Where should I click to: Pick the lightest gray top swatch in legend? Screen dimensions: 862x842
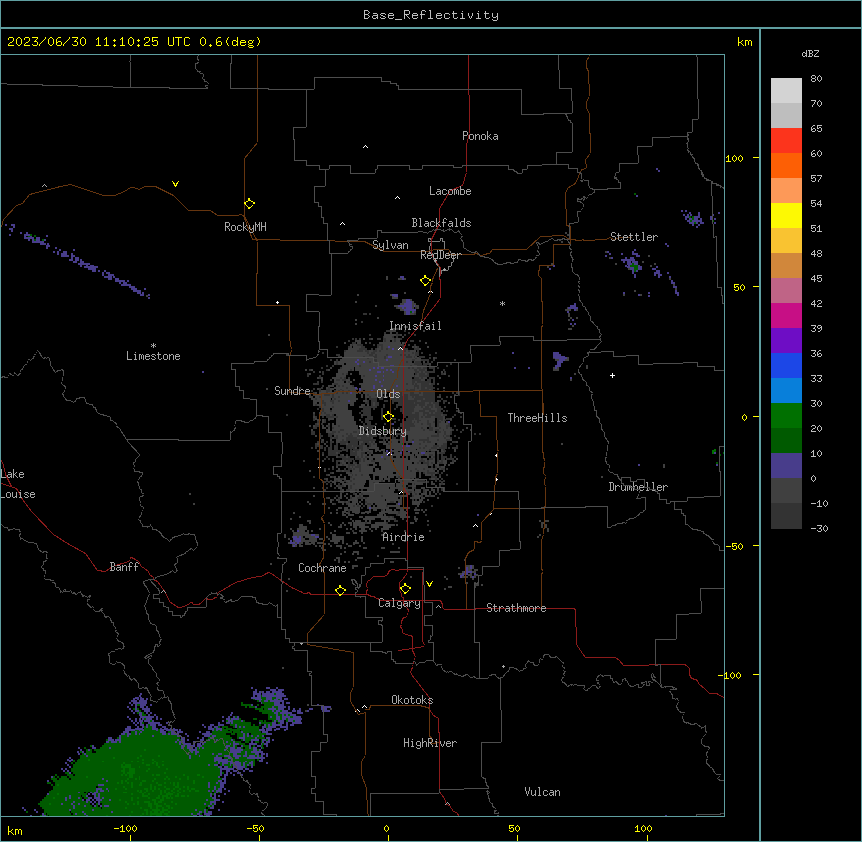[x=786, y=91]
